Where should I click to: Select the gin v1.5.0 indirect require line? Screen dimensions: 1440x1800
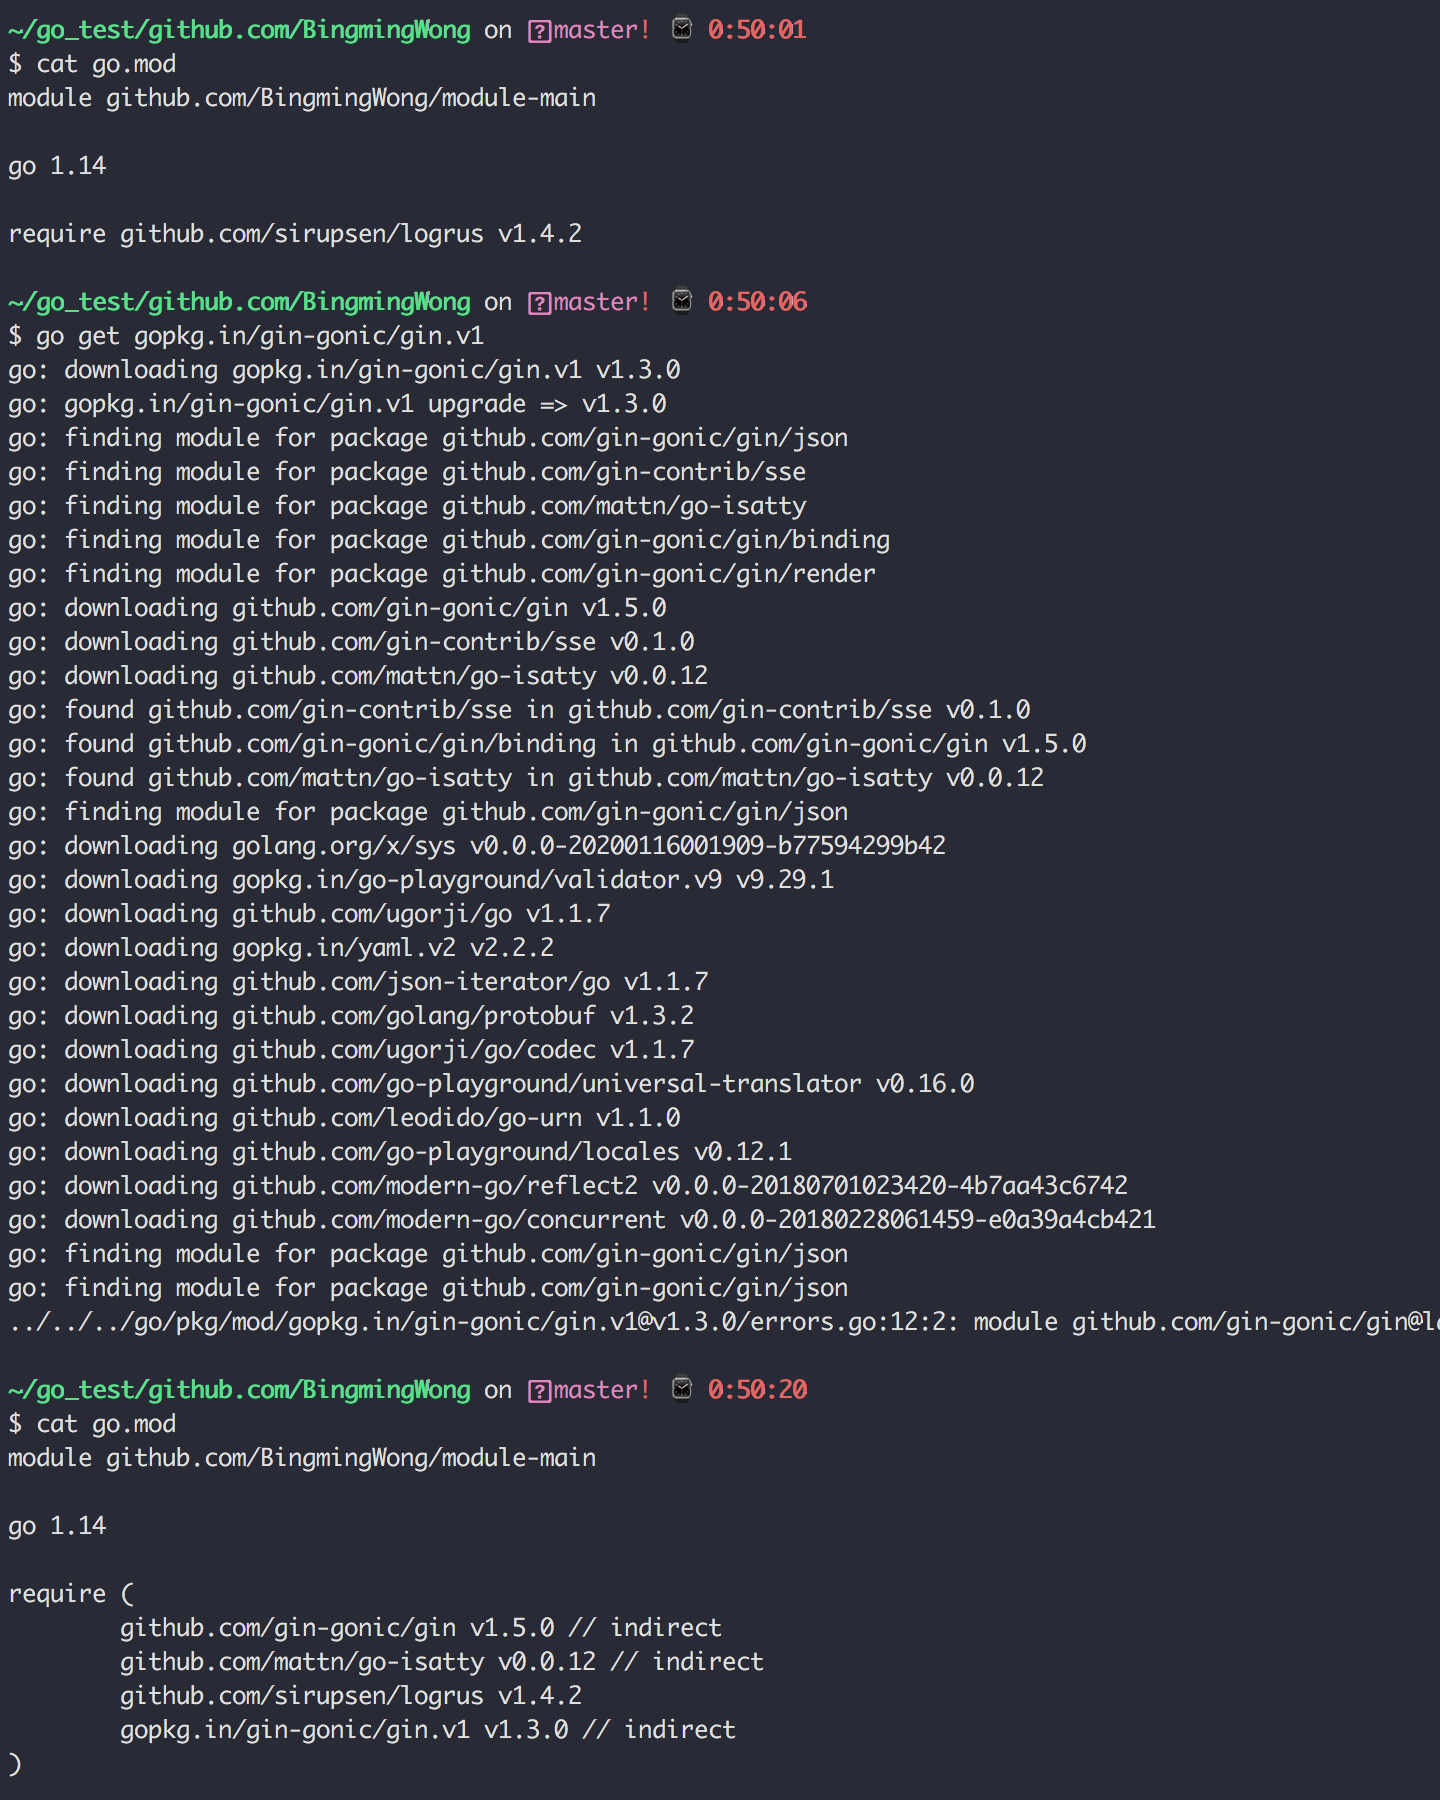pyautogui.click(x=420, y=1628)
